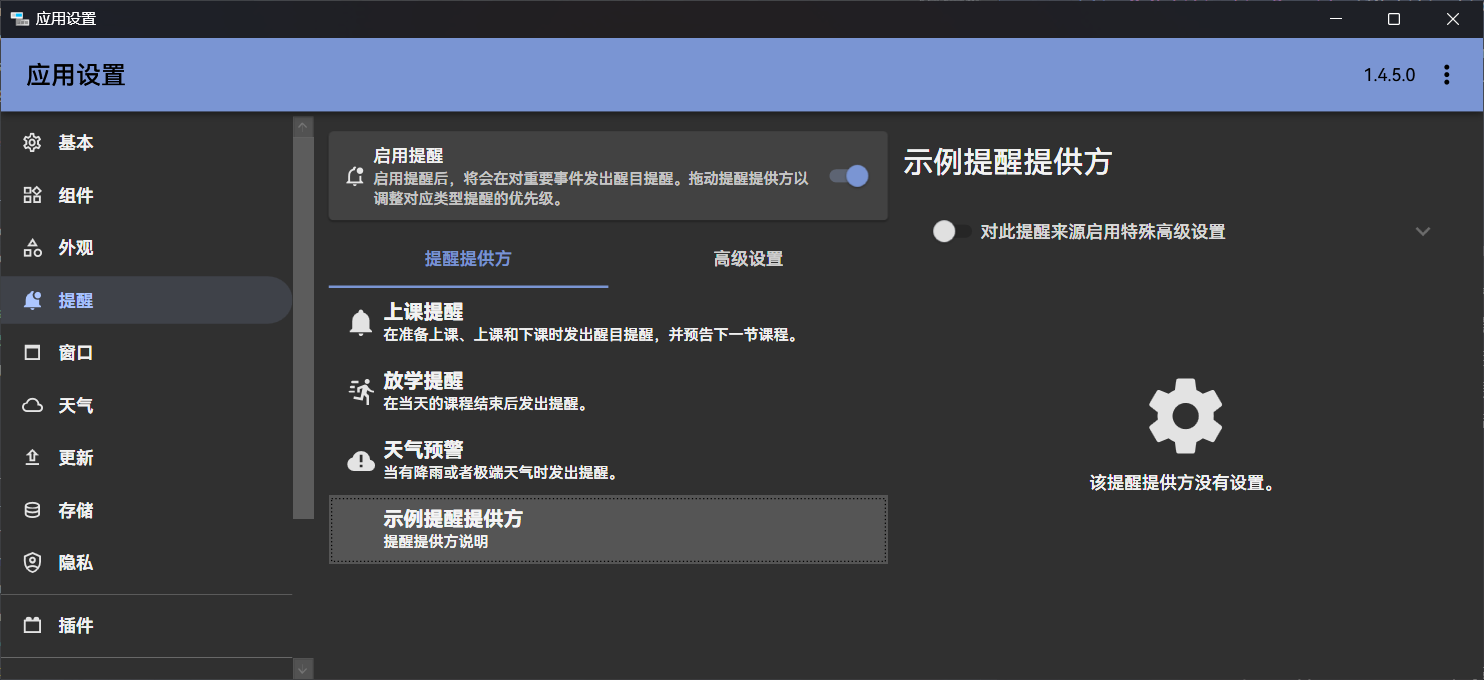Image resolution: width=1484 pixels, height=680 pixels.
Task: Click the 更新 upload icon
Action: pos(33,458)
